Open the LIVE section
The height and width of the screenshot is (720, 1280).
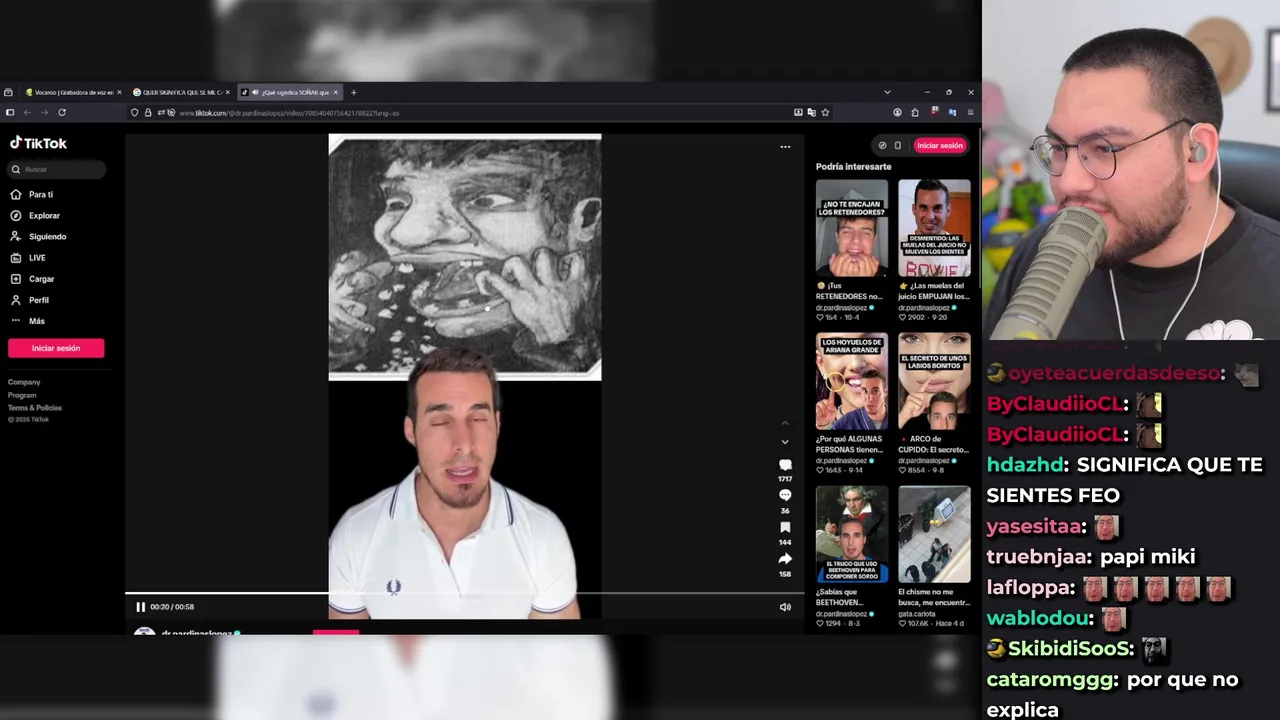pyautogui.click(x=37, y=258)
